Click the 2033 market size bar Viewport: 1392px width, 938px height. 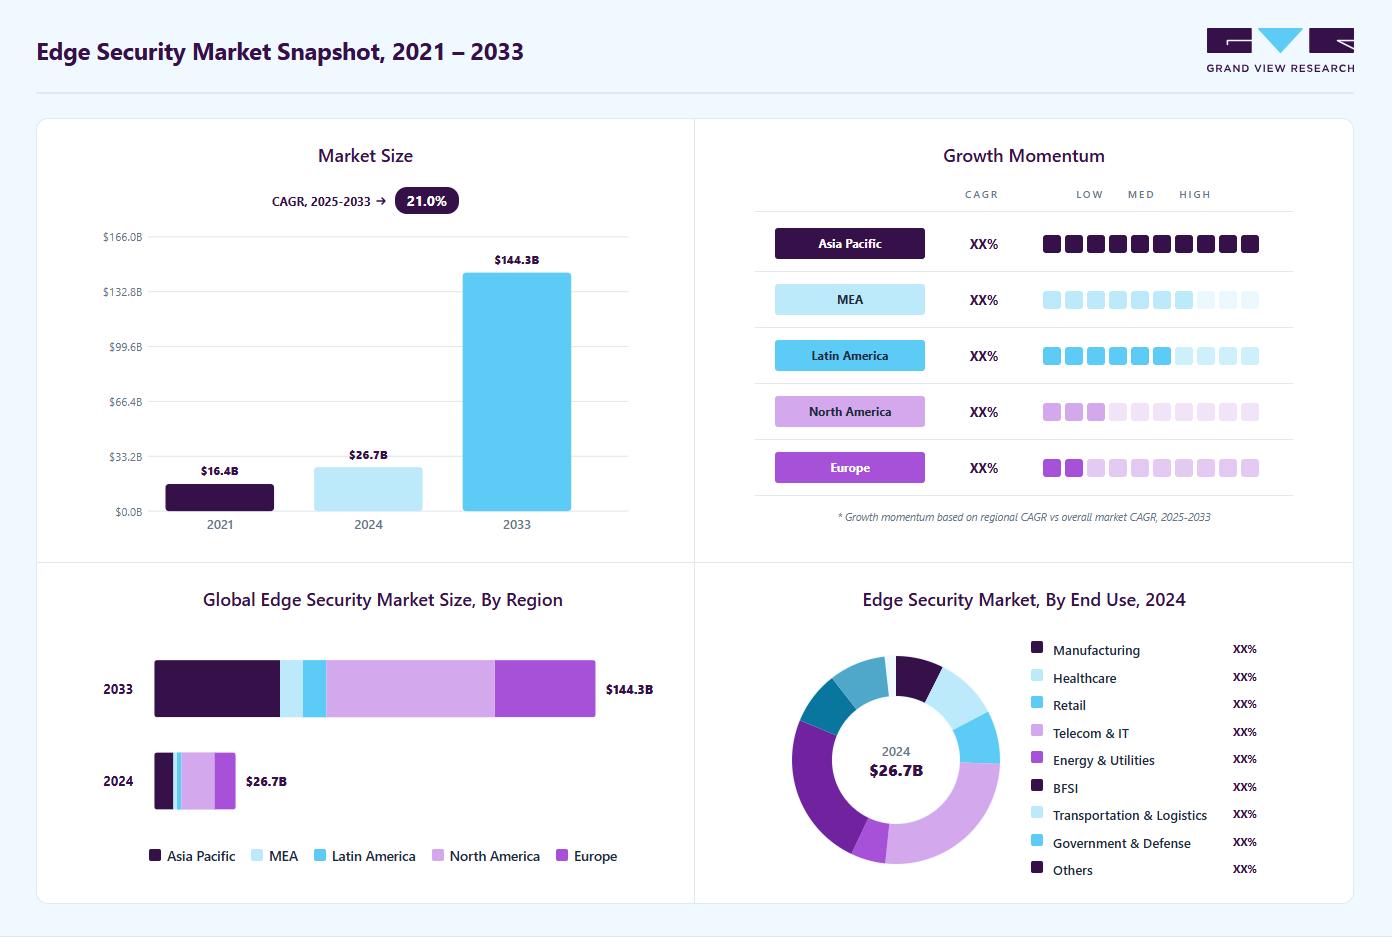pyautogui.click(x=517, y=392)
